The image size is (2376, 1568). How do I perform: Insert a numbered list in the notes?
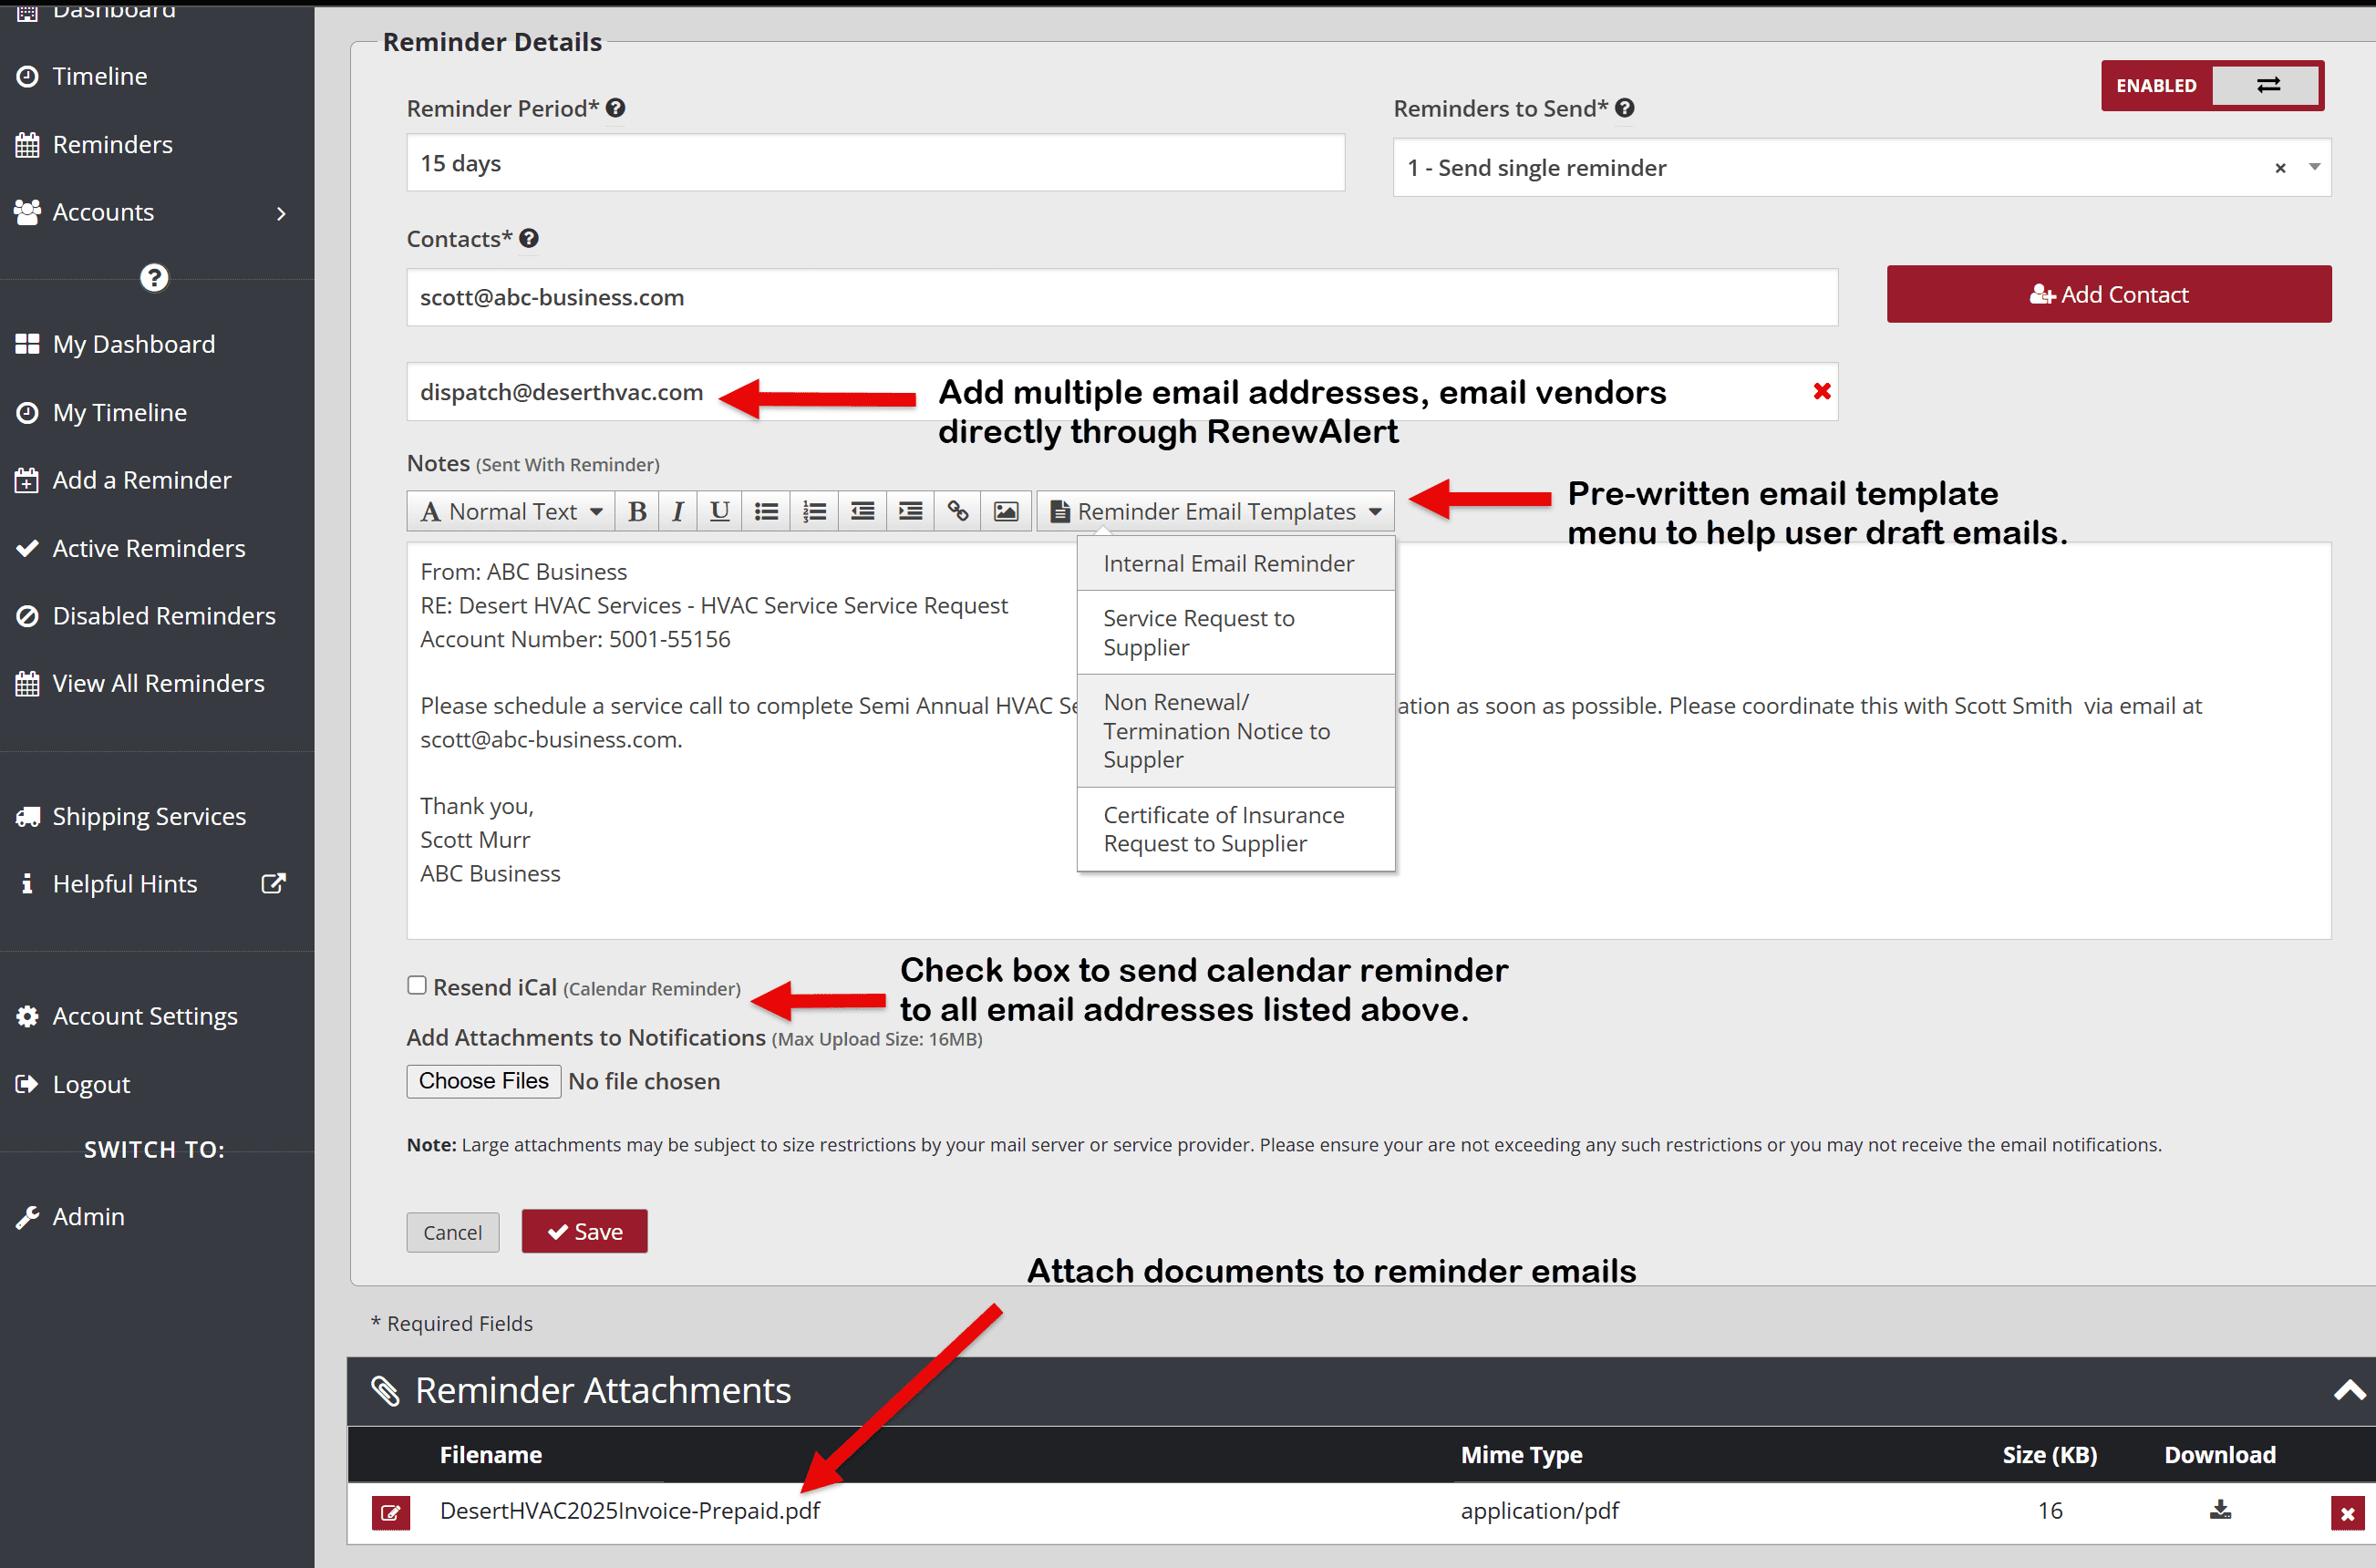(x=814, y=511)
